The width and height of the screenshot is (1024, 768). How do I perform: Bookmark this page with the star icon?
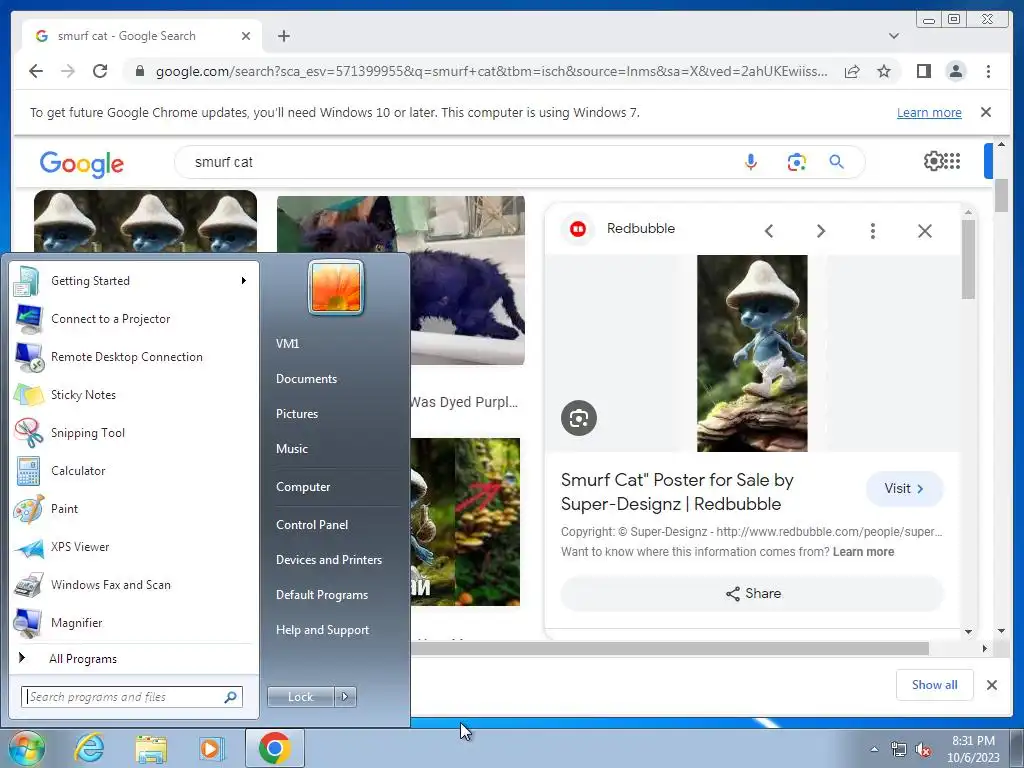(x=884, y=71)
